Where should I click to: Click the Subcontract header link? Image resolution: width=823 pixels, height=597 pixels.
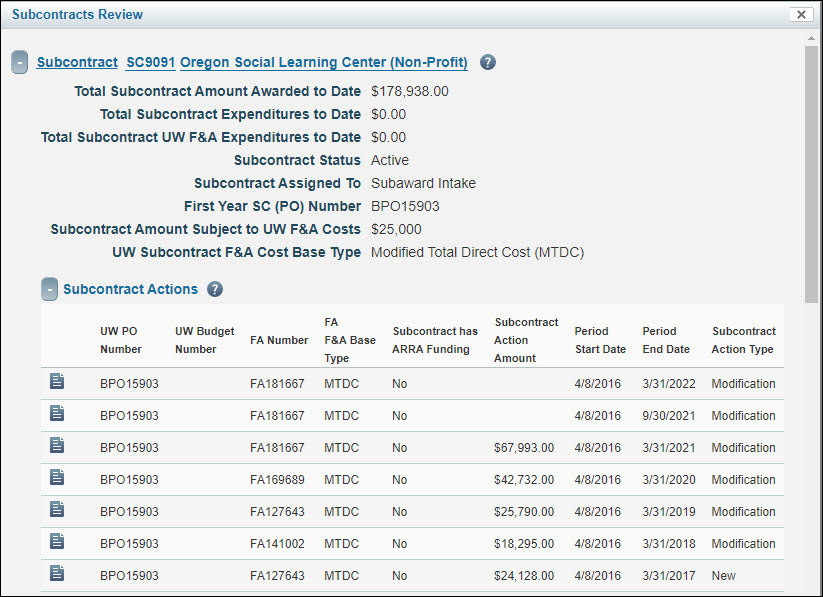point(77,61)
